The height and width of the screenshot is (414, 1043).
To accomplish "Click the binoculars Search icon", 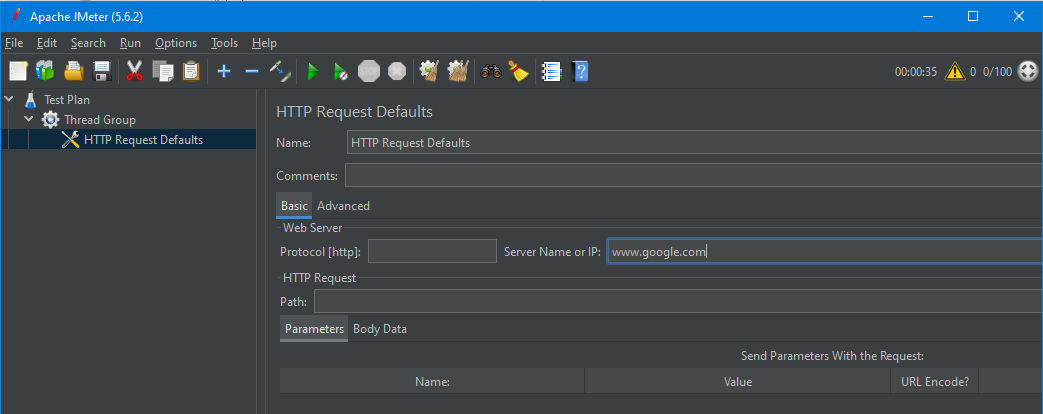I will pos(490,71).
